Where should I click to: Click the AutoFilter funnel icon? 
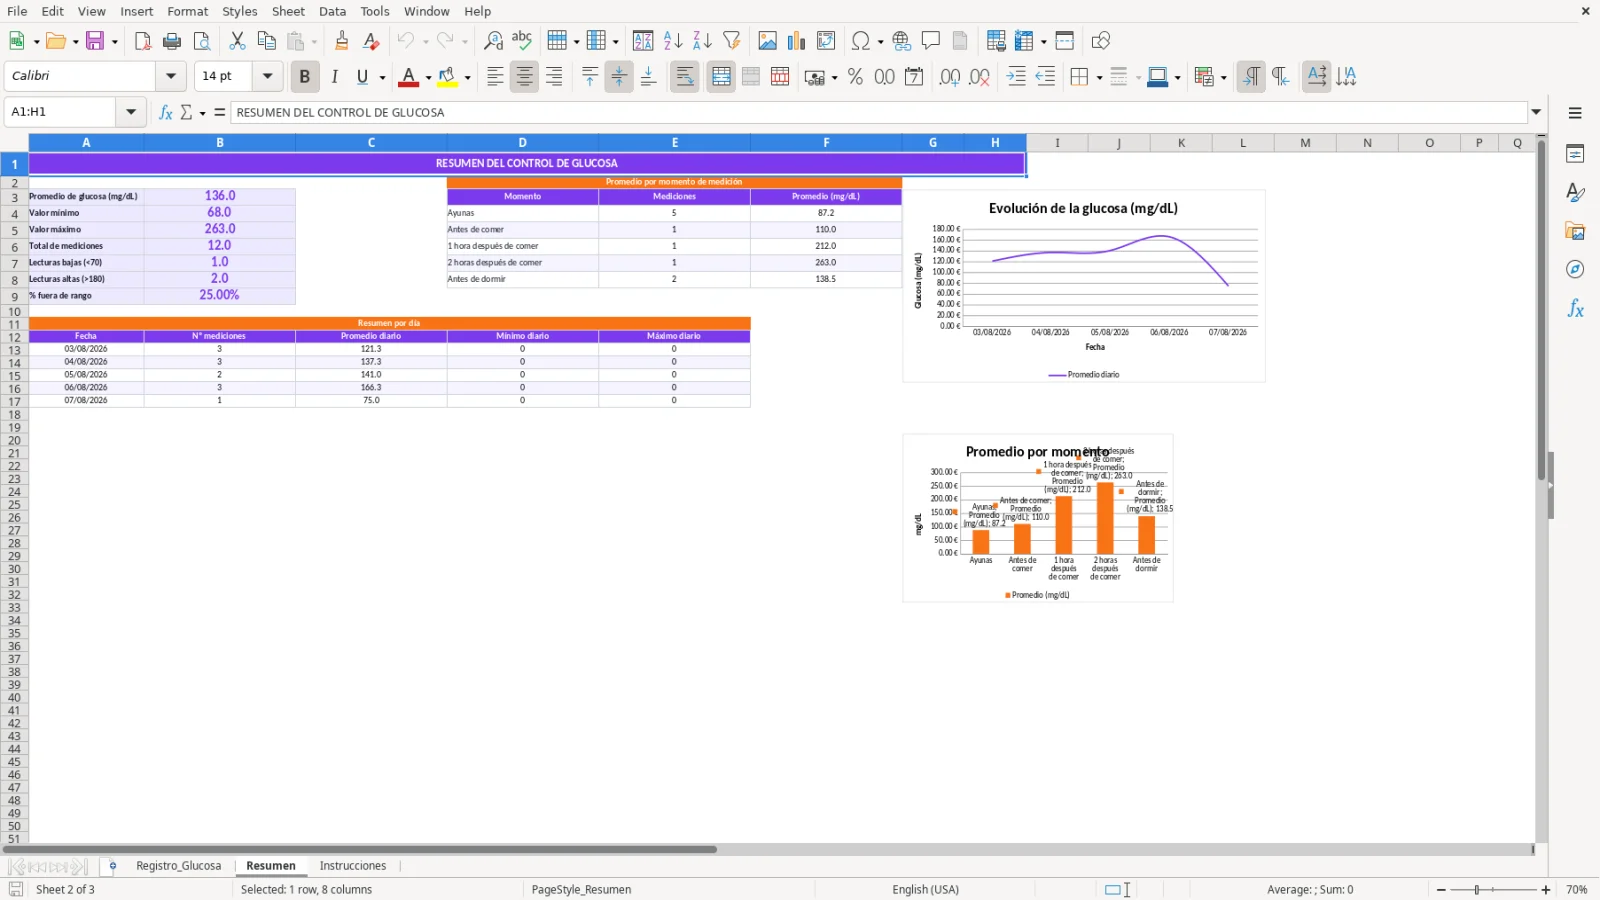point(732,41)
